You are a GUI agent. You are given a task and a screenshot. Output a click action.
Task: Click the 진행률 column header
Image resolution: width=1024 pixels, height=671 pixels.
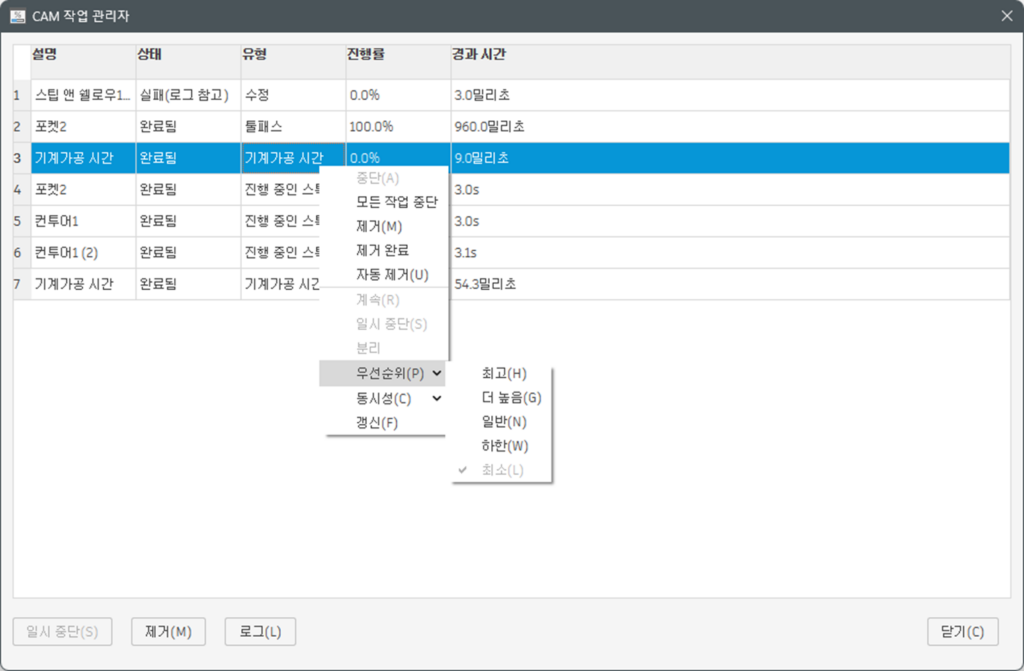[x=398, y=61]
